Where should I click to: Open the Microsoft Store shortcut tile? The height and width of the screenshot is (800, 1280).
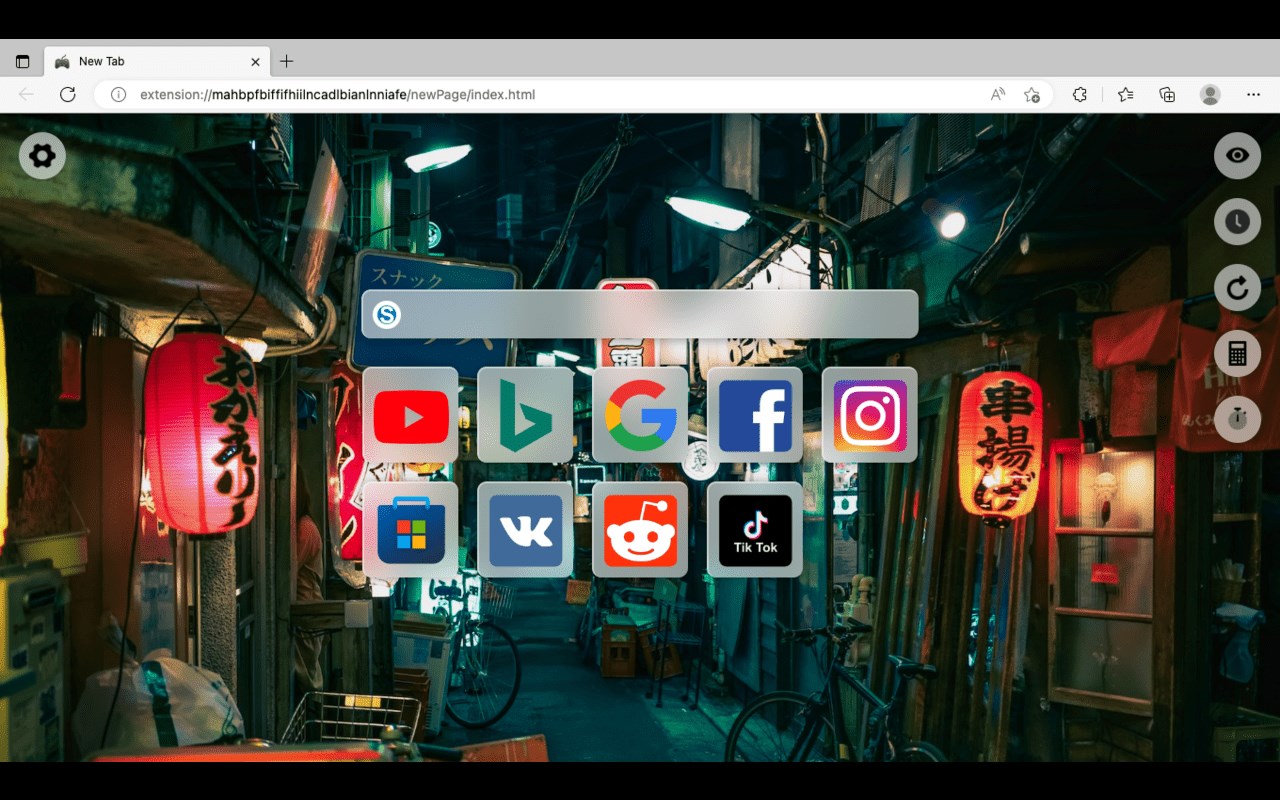click(410, 530)
